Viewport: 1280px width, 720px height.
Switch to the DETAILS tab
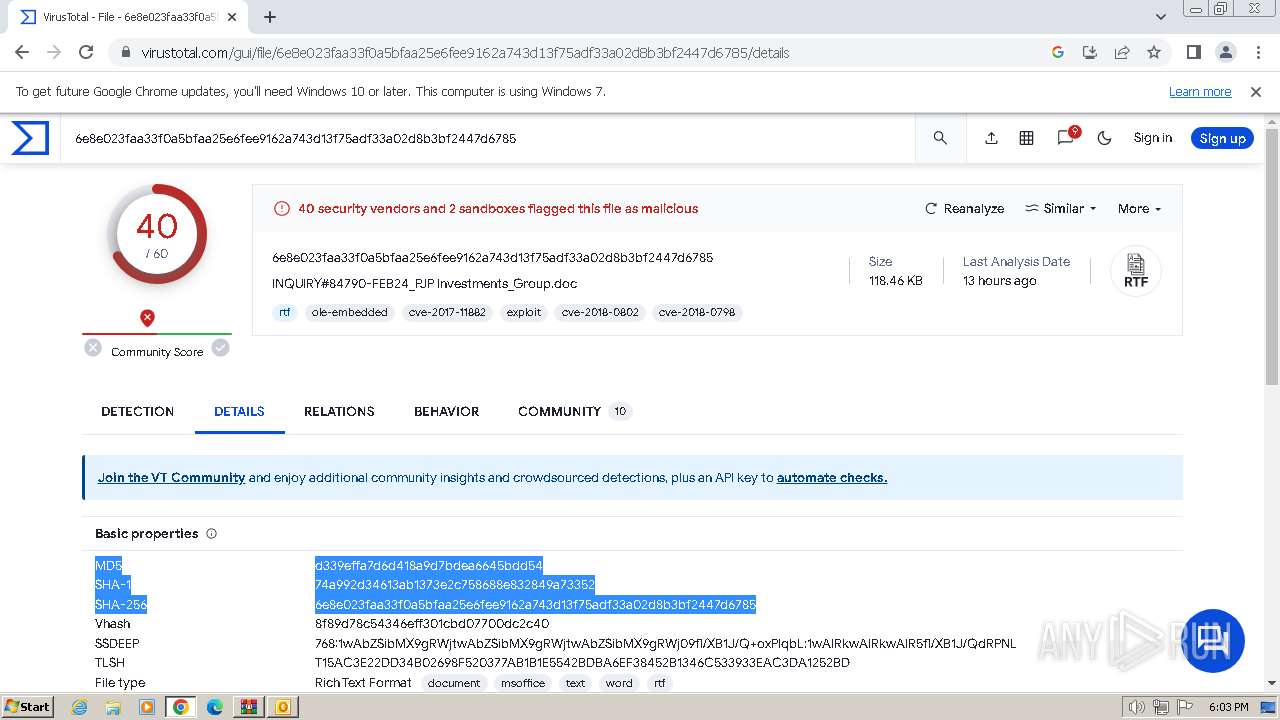click(x=239, y=411)
